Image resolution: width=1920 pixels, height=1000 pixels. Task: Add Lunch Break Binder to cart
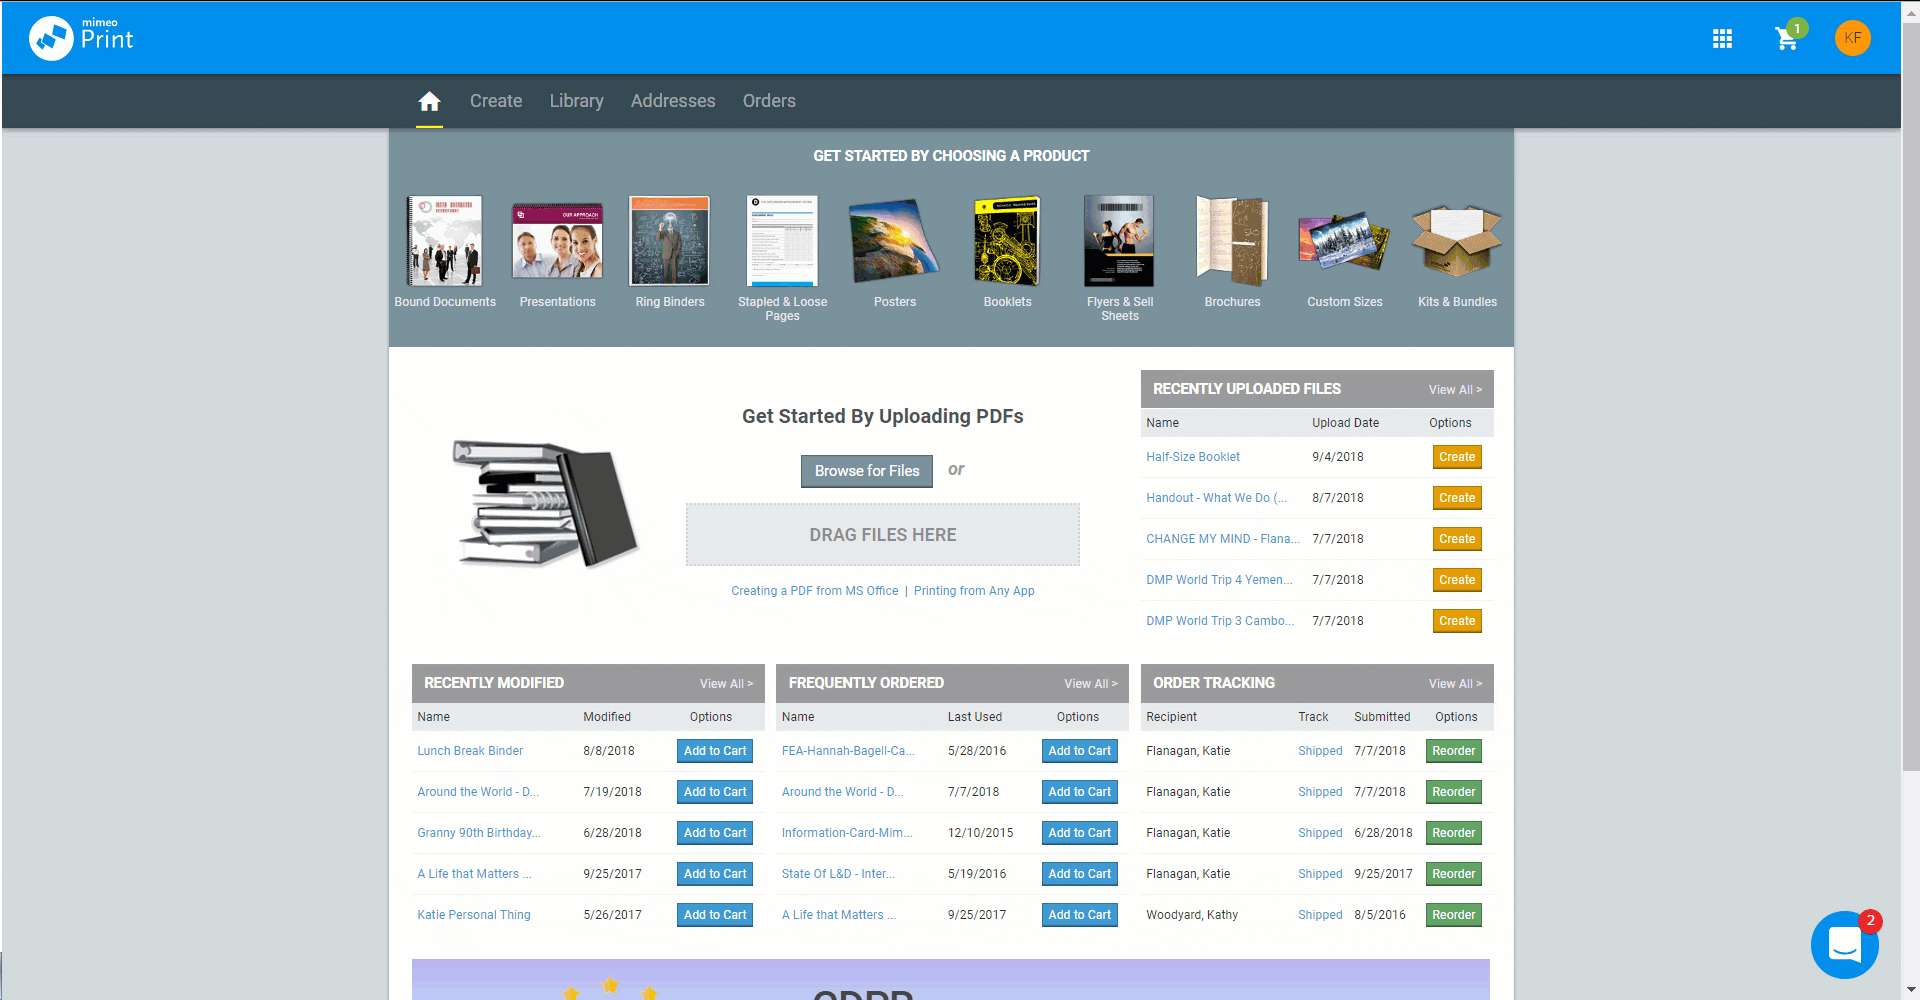pos(715,751)
